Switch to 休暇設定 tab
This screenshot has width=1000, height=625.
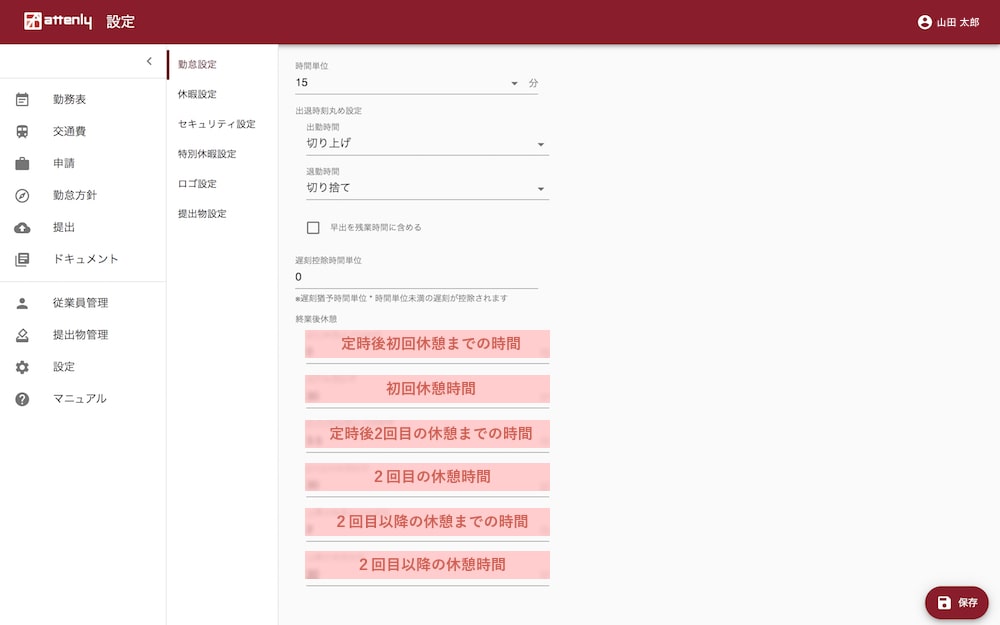(x=197, y=94)
